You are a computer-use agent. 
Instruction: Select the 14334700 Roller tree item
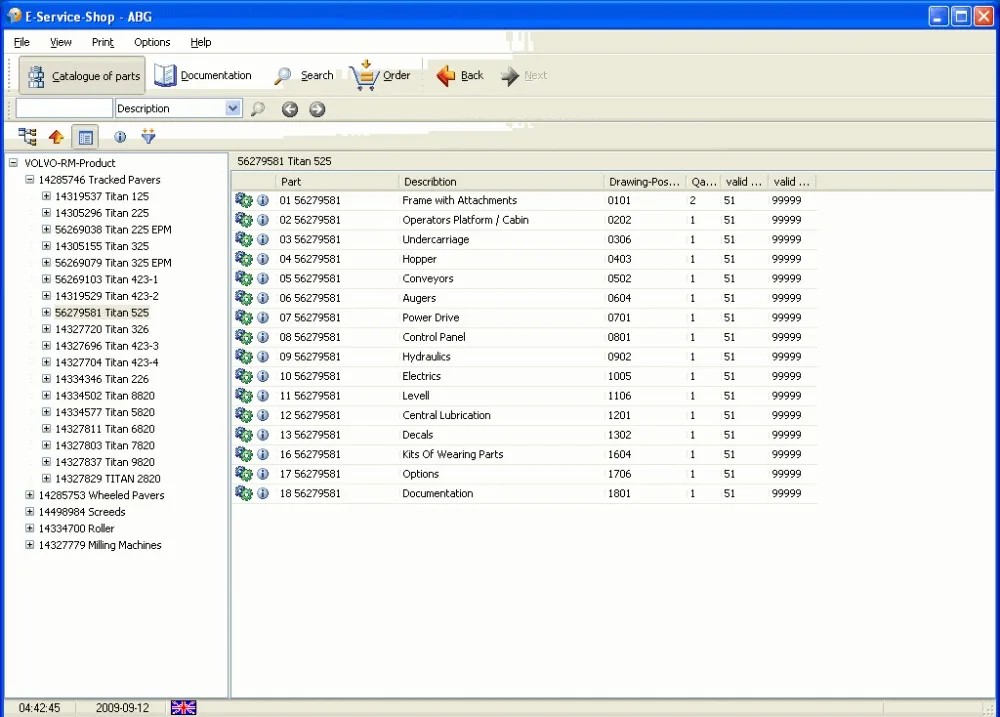click(x=77, y=528)
